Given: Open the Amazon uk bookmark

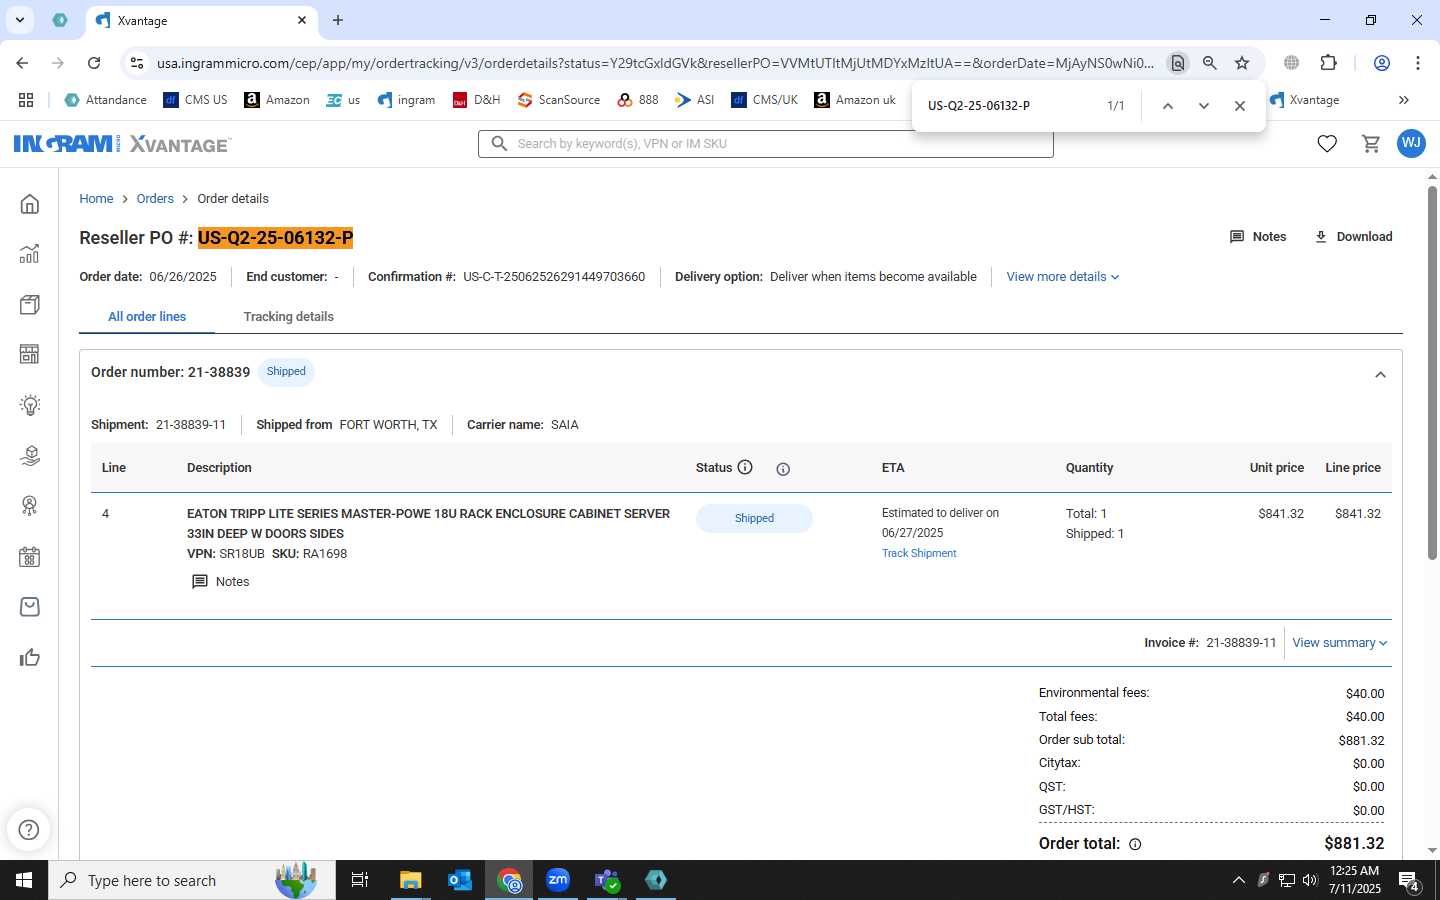Looking at the screenshot, I should [x=855, y=100].
